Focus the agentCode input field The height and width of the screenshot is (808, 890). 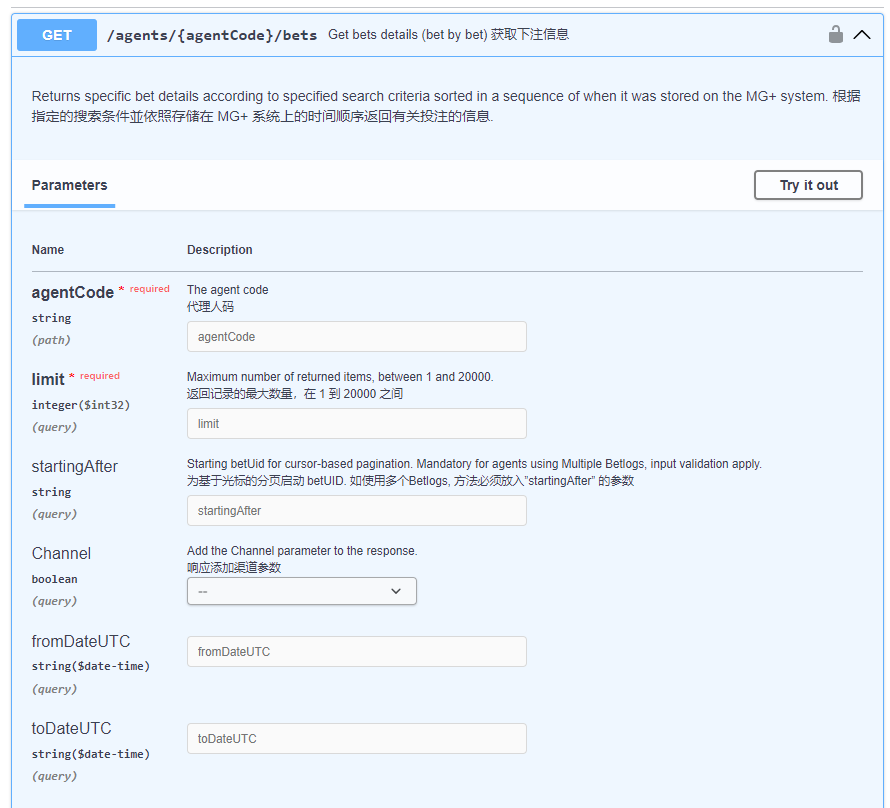click(x=356, y=337)
